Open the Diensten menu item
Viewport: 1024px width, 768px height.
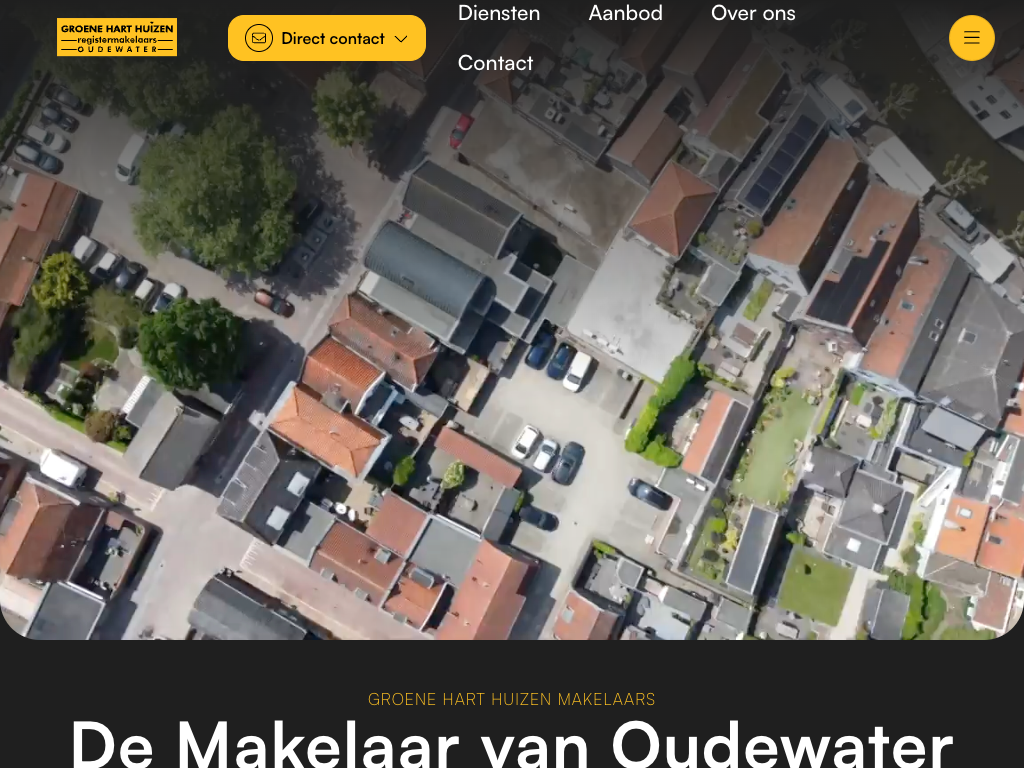499,13
